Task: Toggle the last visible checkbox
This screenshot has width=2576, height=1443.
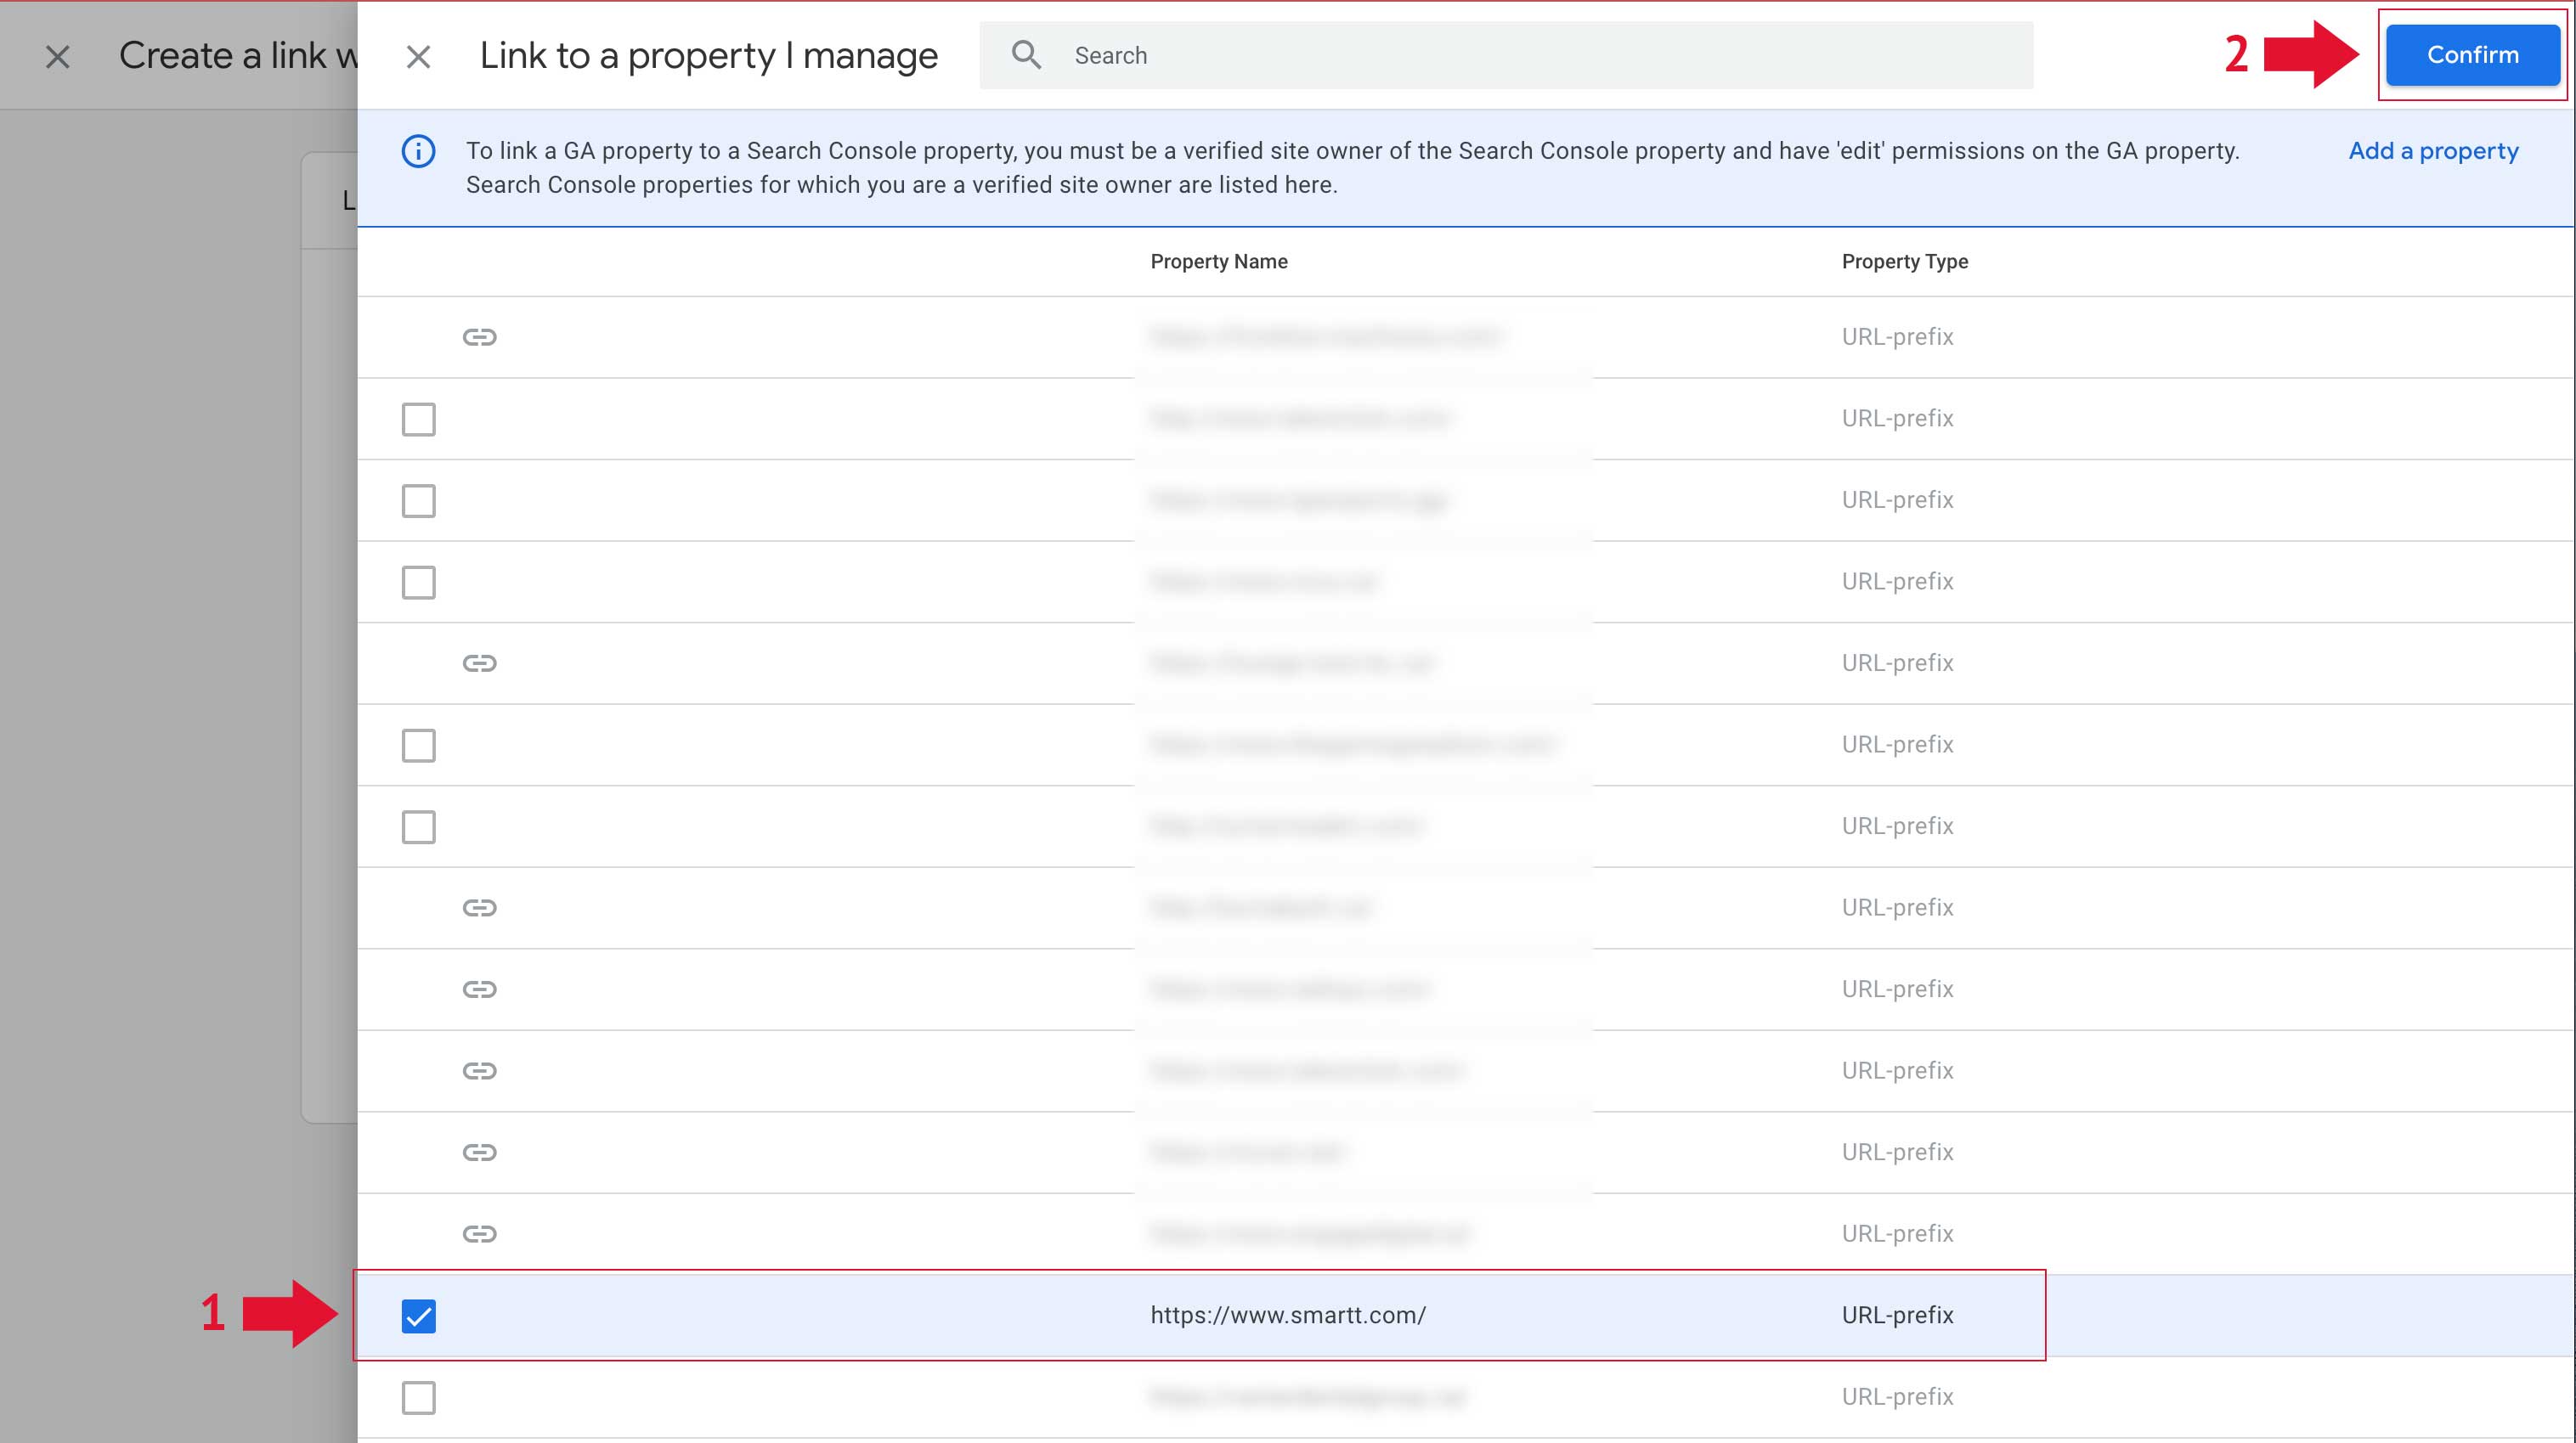Action: point(420,1397)
